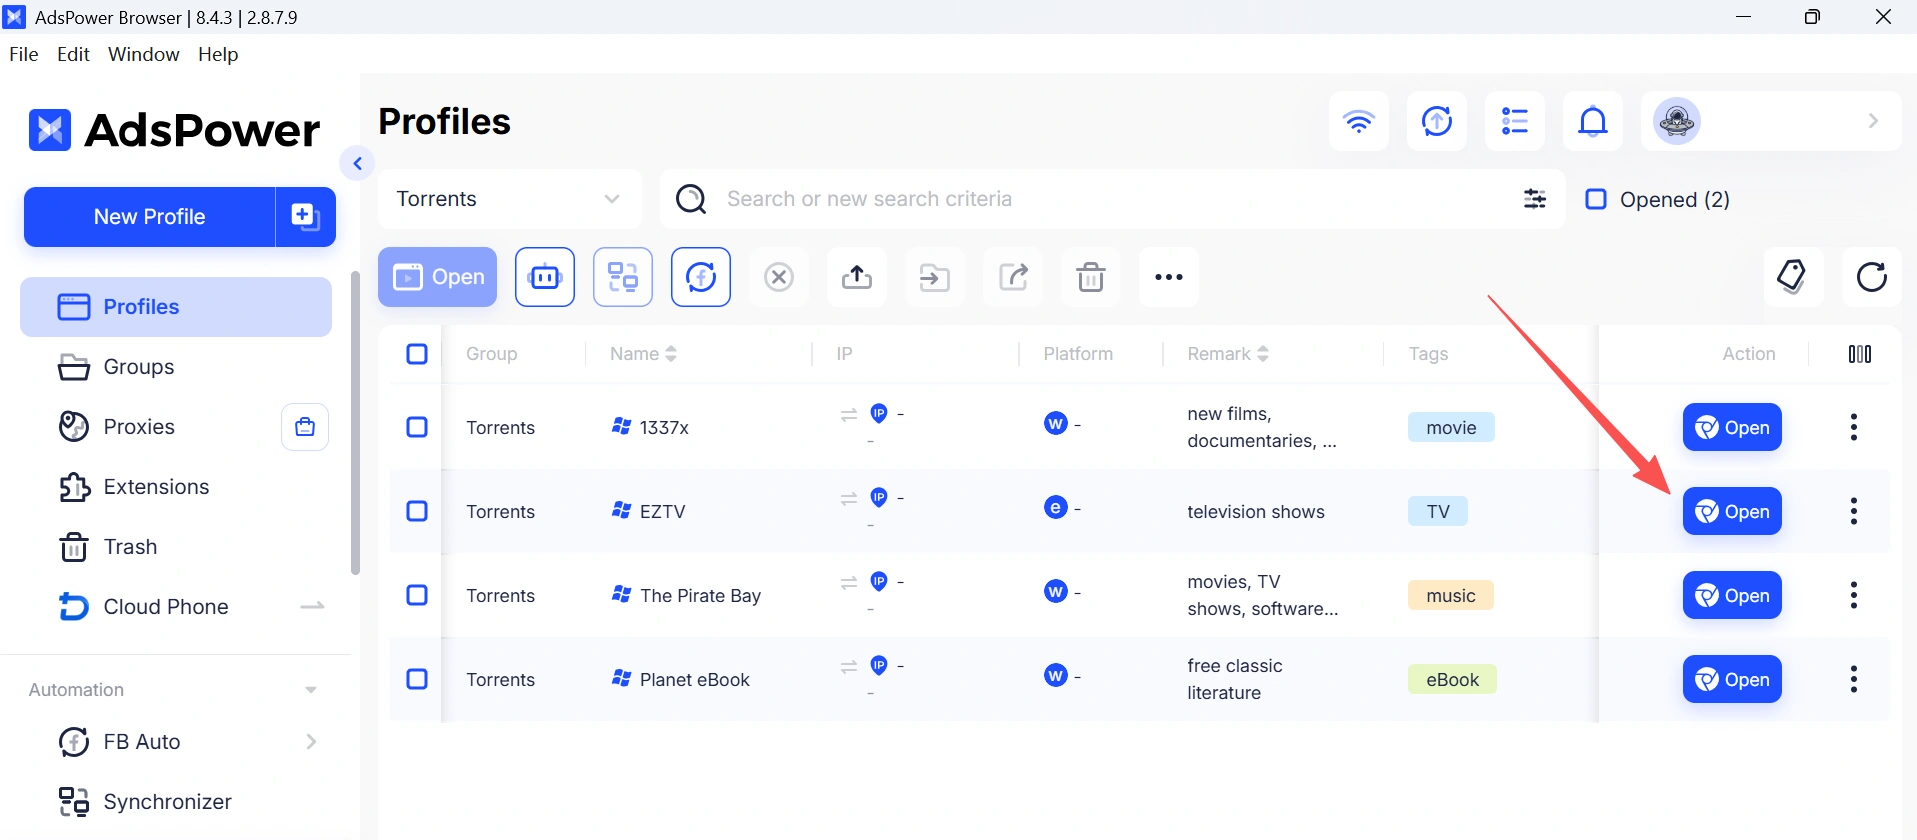
Task: Check the Planet eBook profile checkbox
Action: click(x=417, y=679)
